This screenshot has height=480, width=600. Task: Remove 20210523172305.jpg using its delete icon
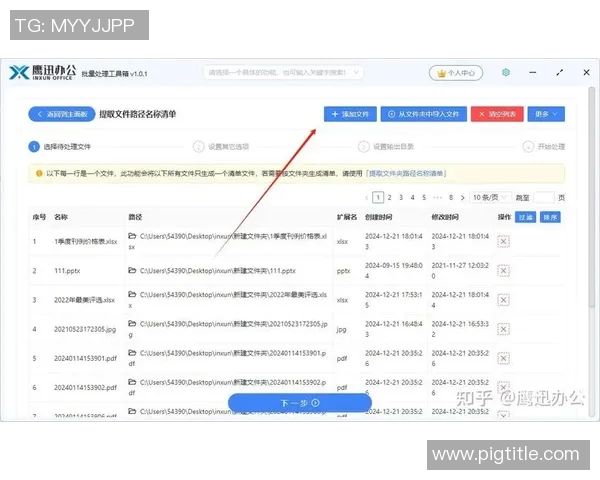pos(503,329)
